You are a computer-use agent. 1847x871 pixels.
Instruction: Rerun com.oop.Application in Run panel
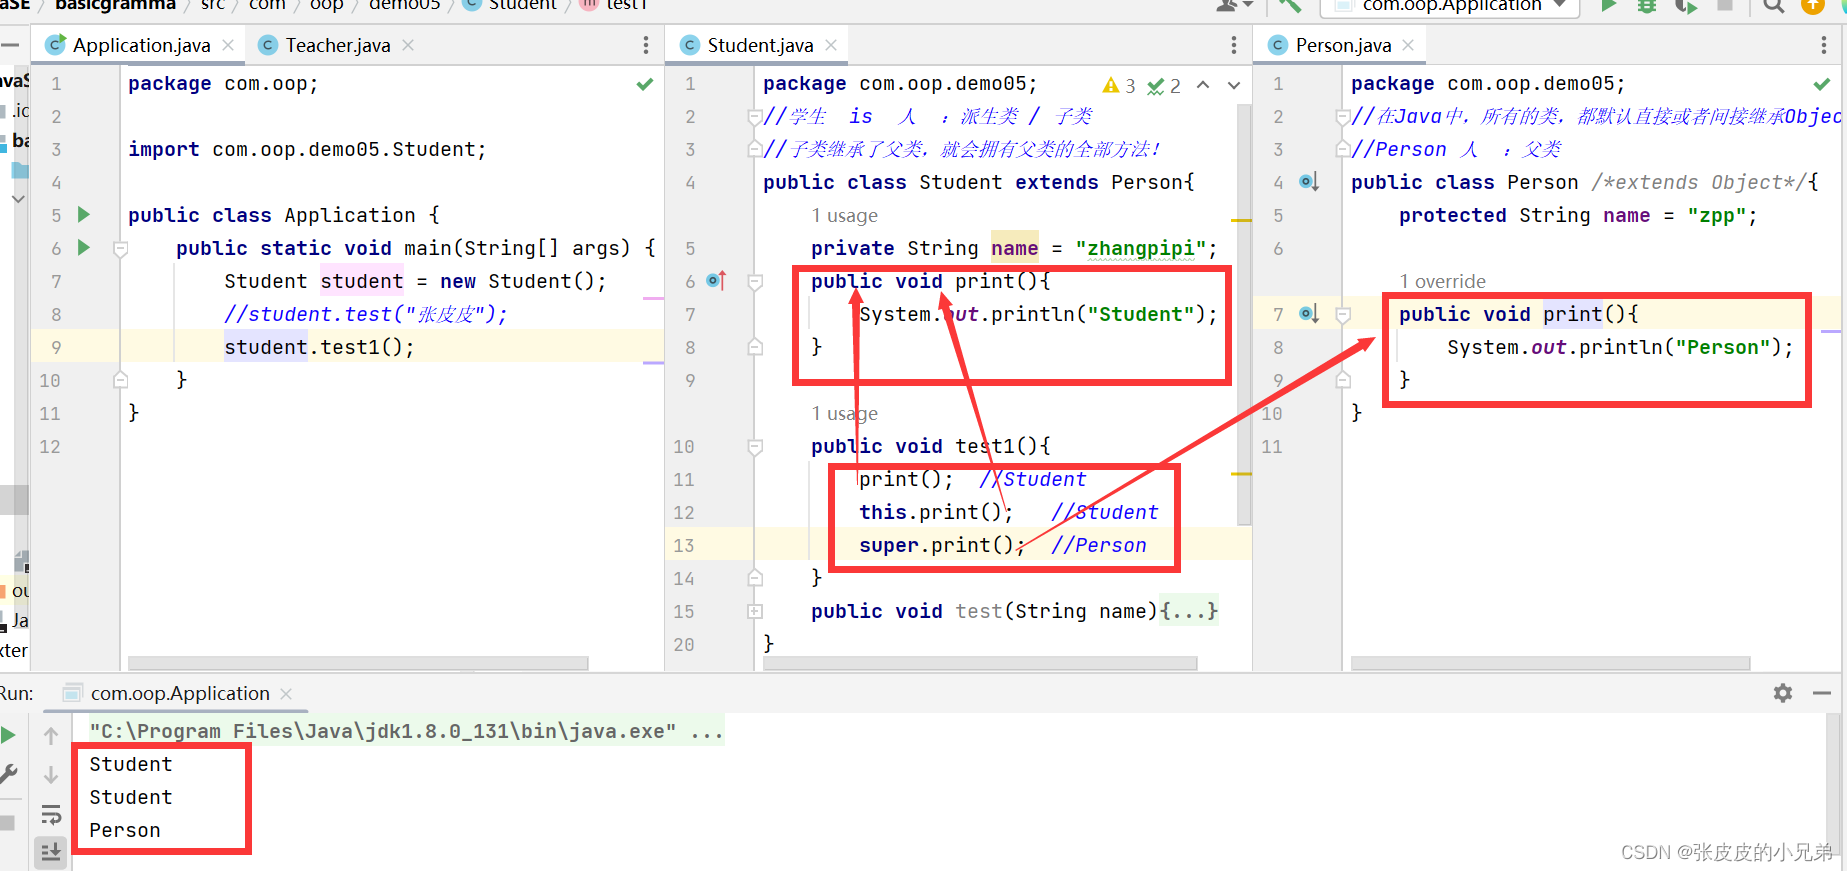(x=9, y=735)
